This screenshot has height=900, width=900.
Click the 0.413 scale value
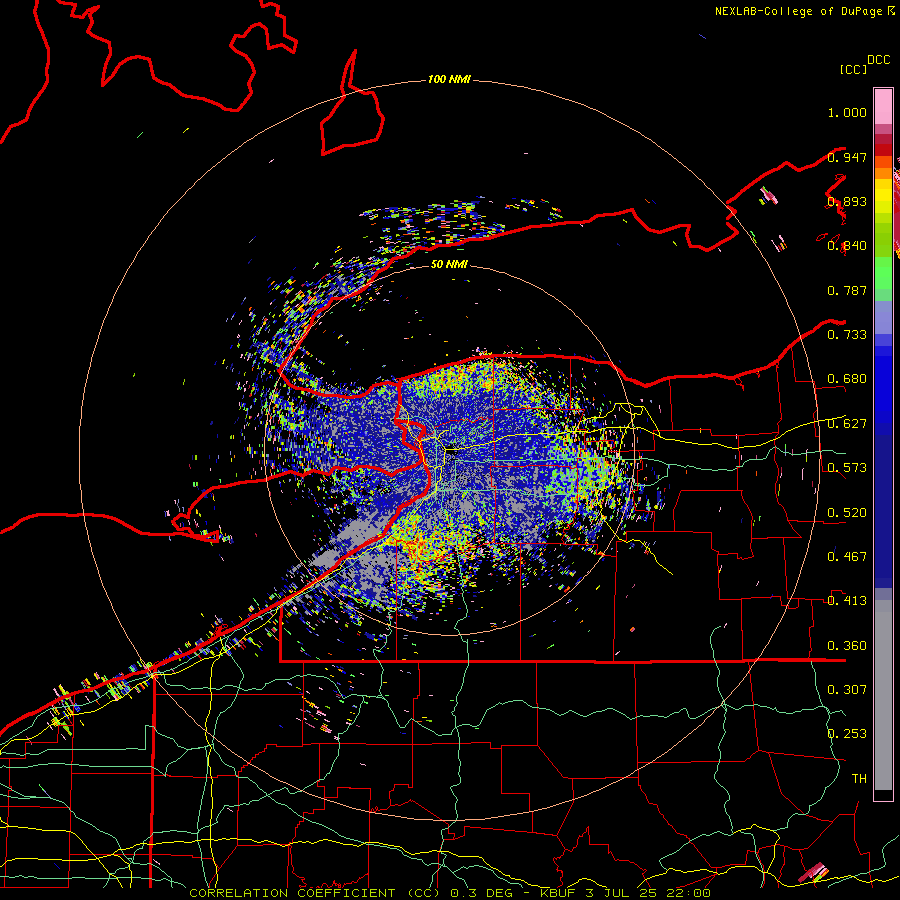(x=847, y=601)
